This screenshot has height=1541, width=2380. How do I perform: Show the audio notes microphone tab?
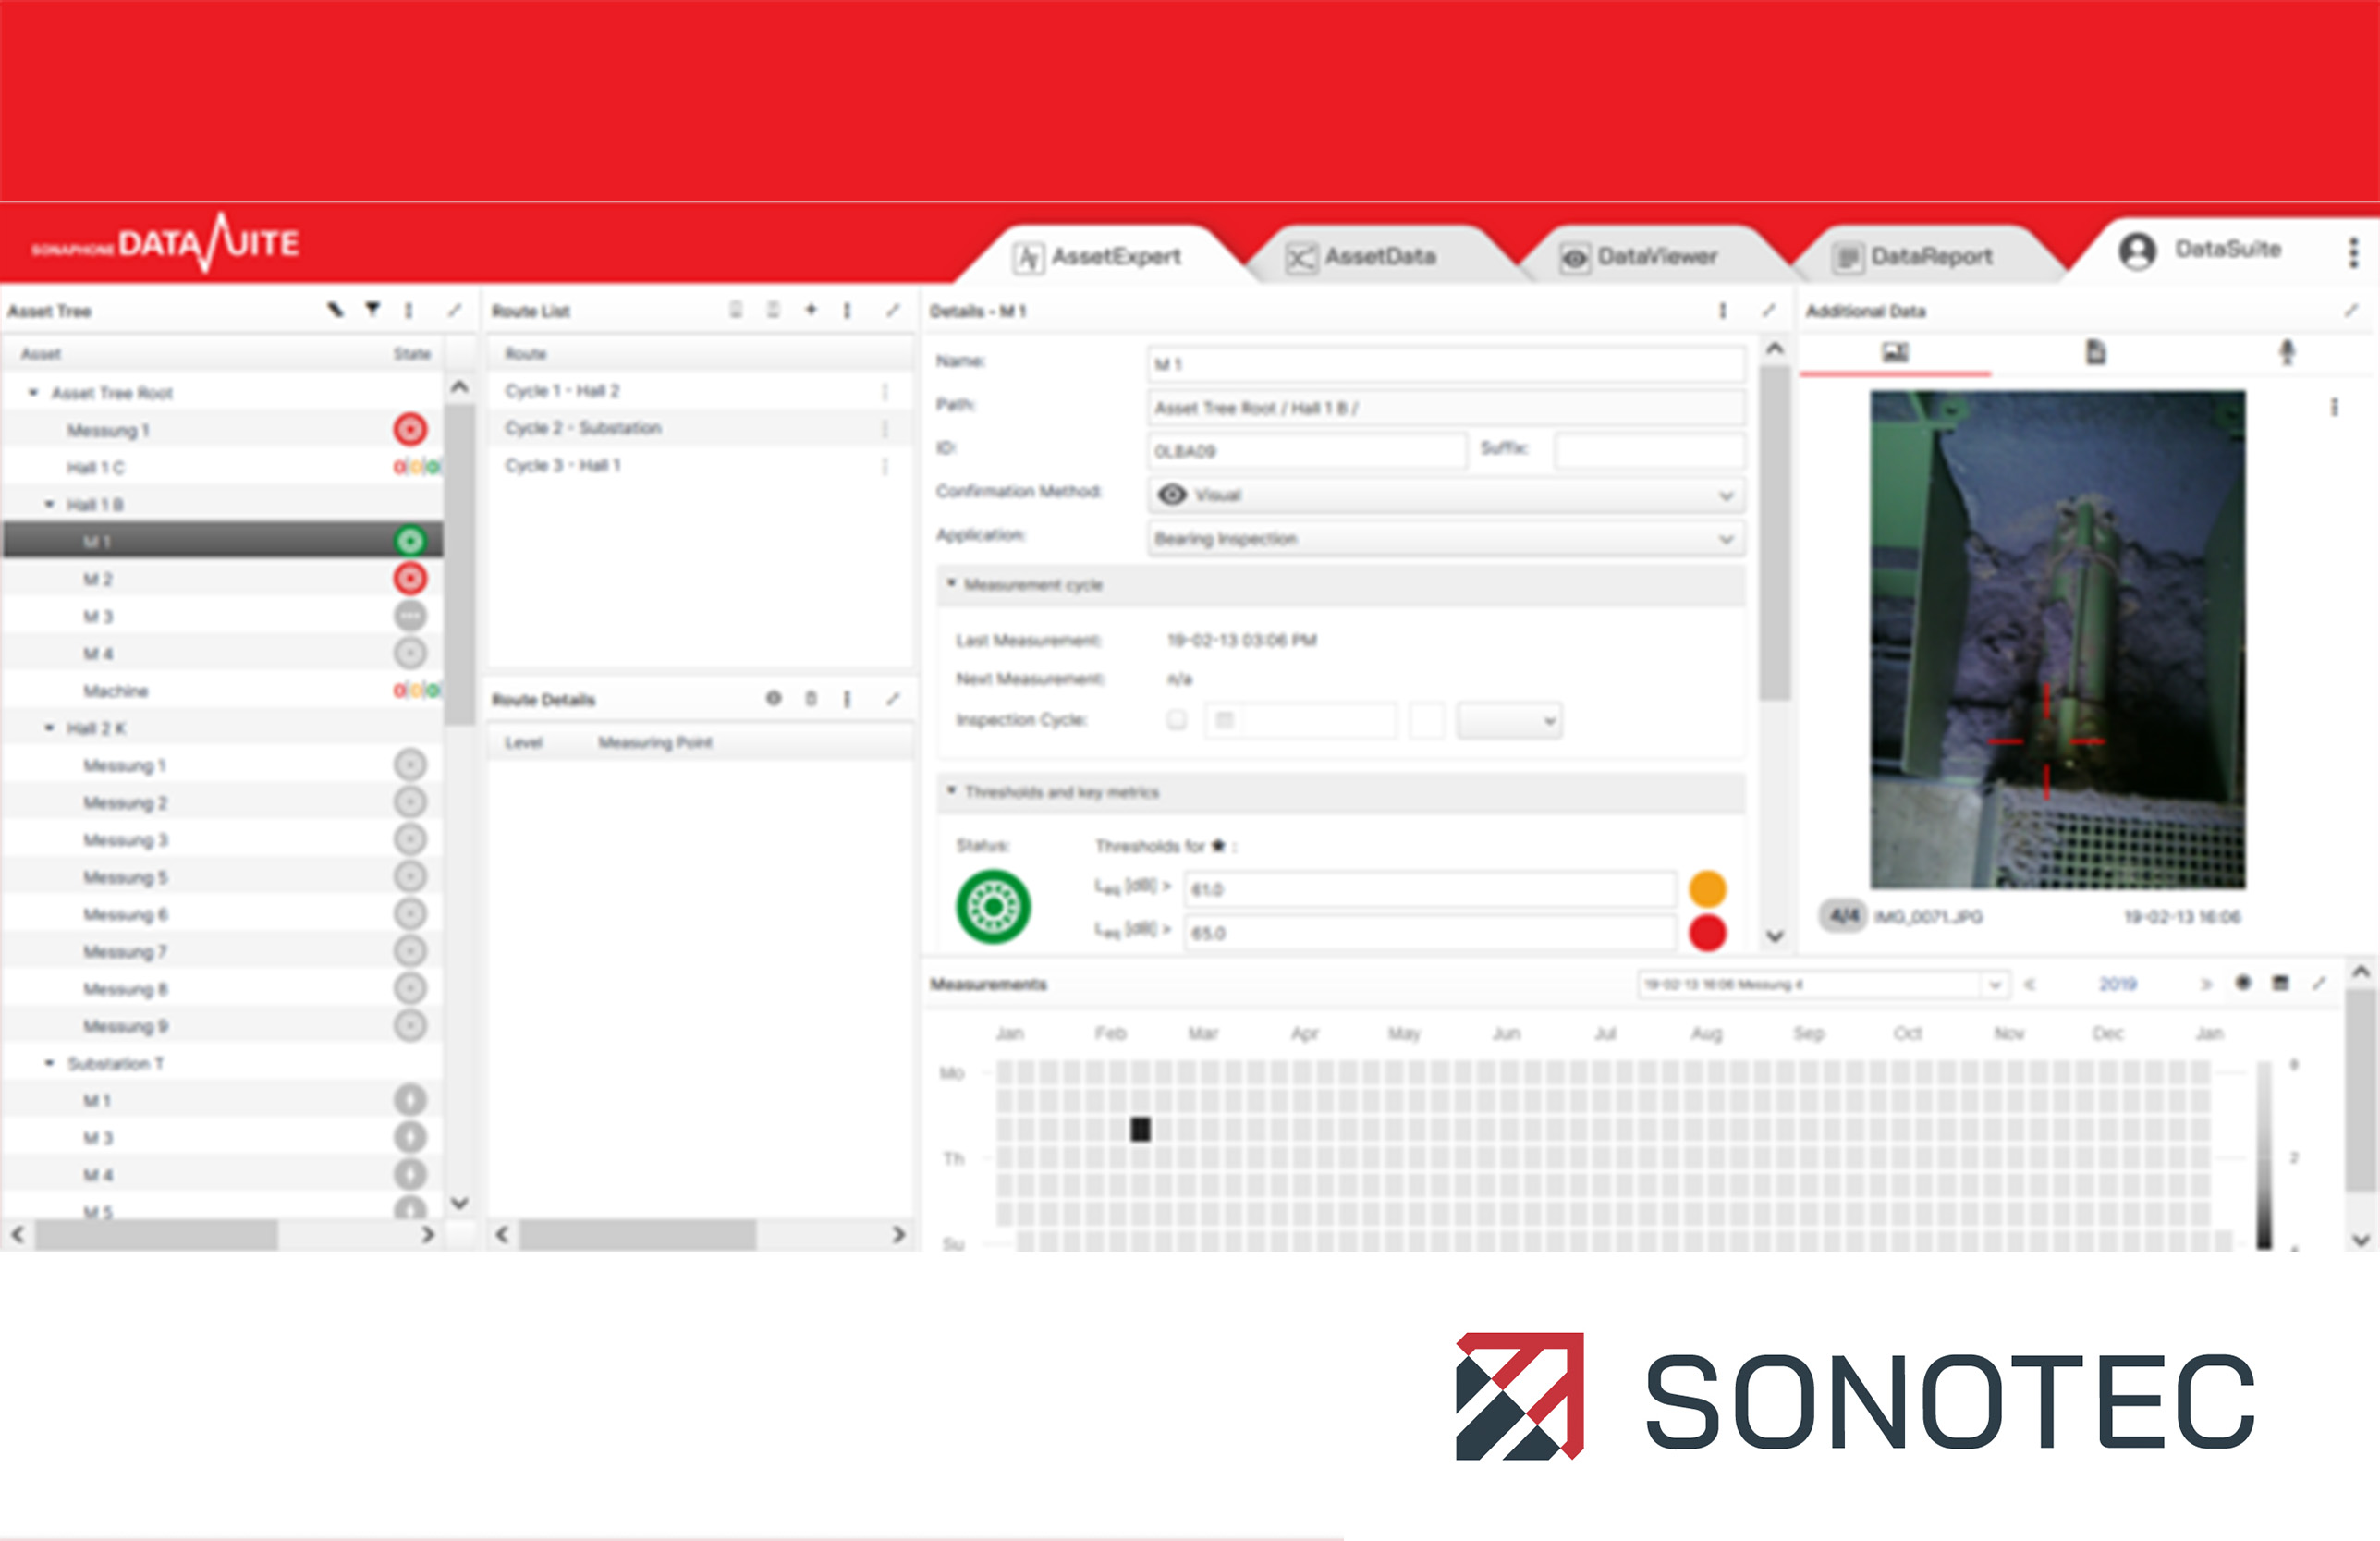click(x=2287, y=352)
